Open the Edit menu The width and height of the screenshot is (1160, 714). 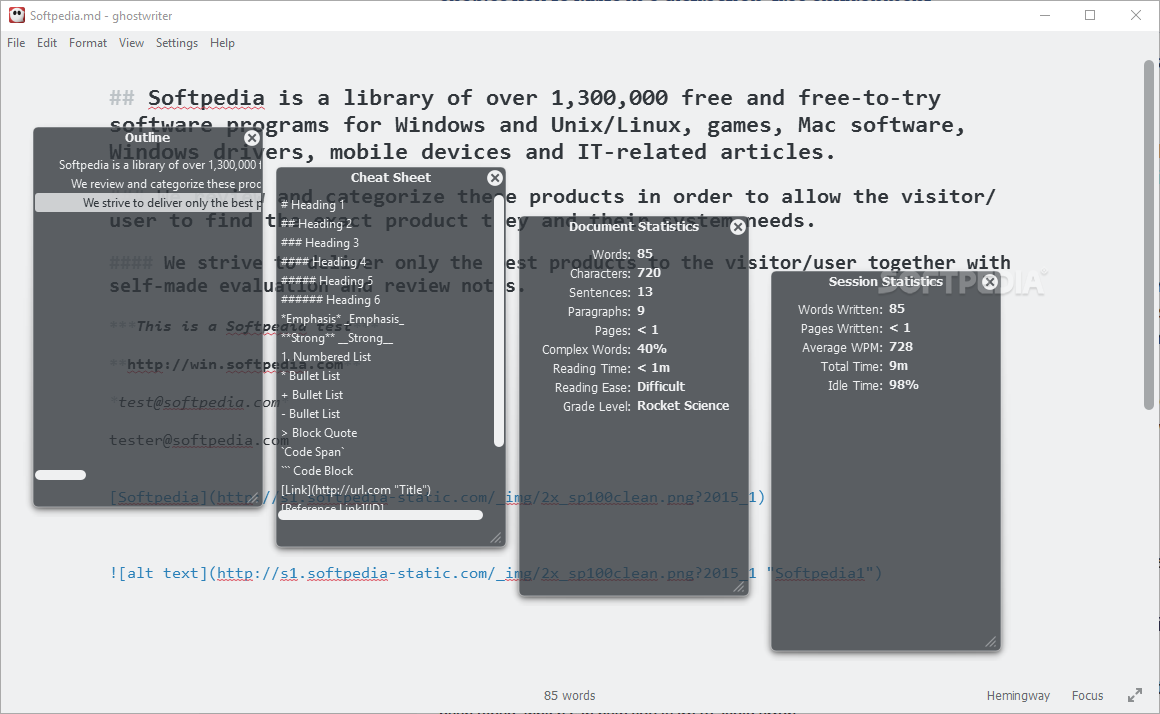click(x=47, y=43)
